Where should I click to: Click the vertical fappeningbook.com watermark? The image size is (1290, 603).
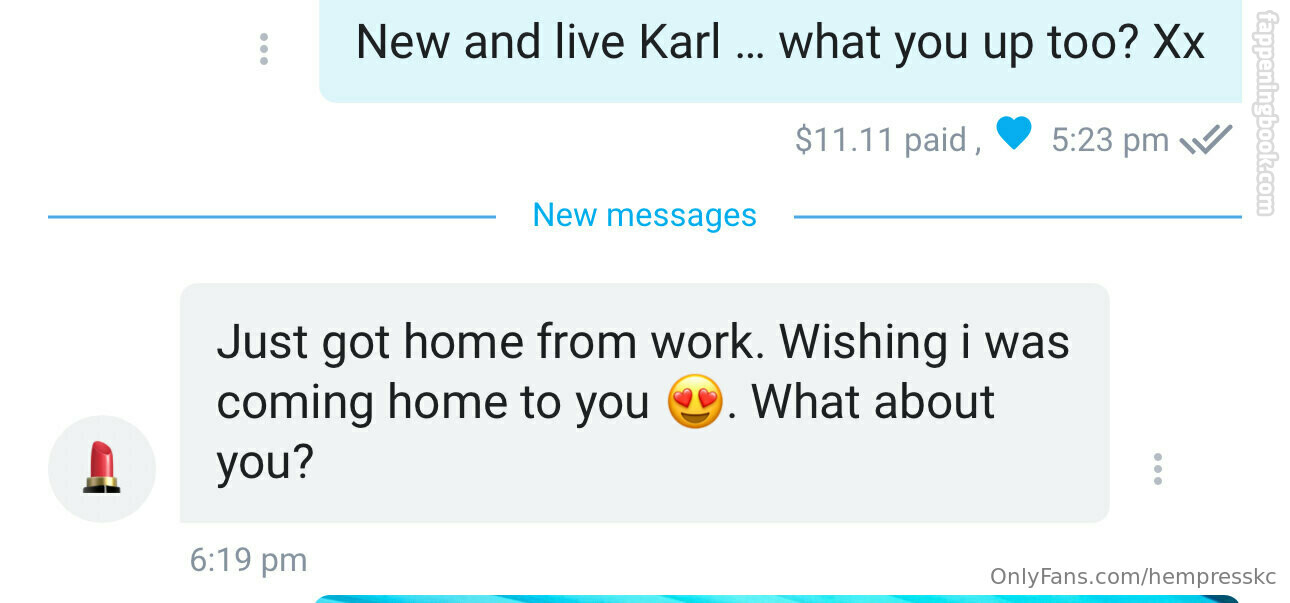[1268, 112]
